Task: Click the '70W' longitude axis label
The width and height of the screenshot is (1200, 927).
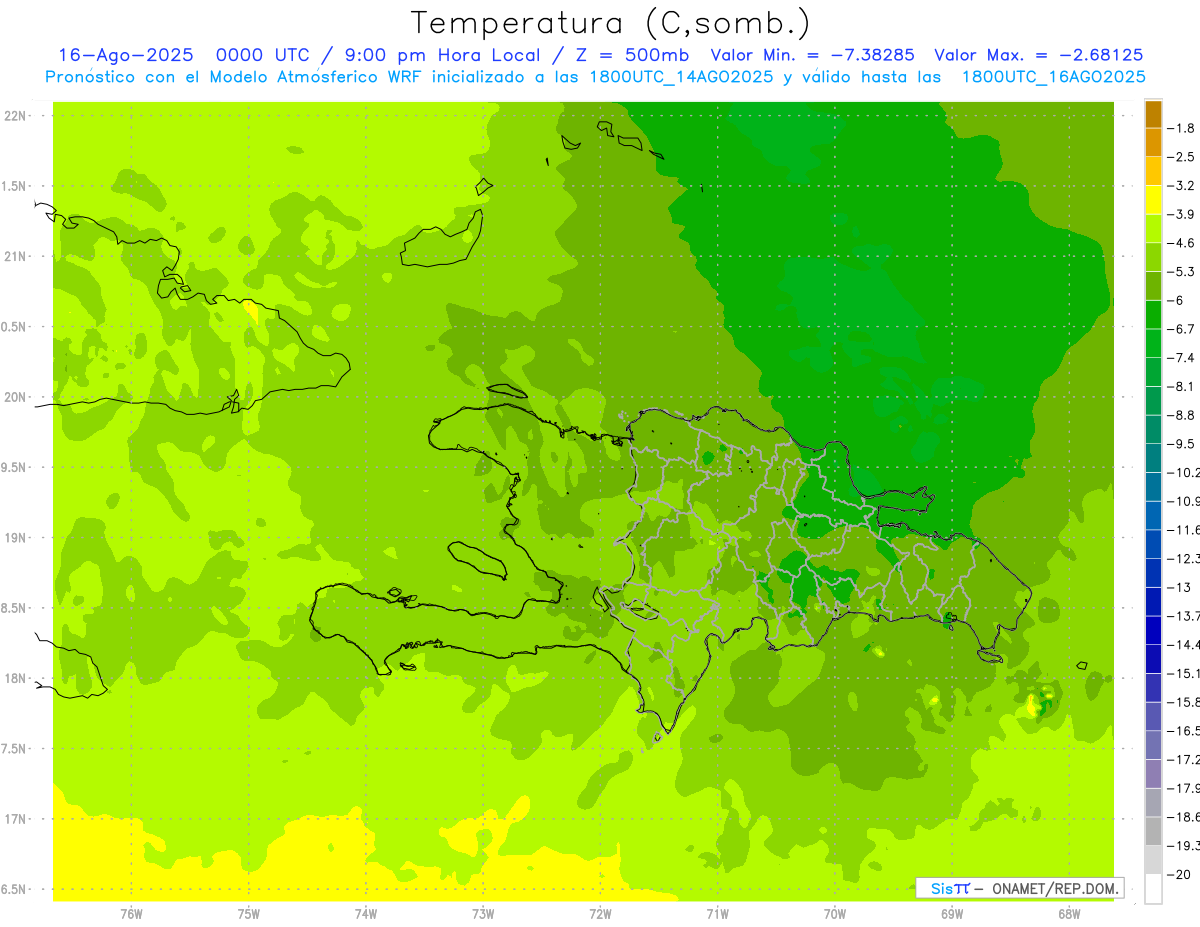Action: 835,914
